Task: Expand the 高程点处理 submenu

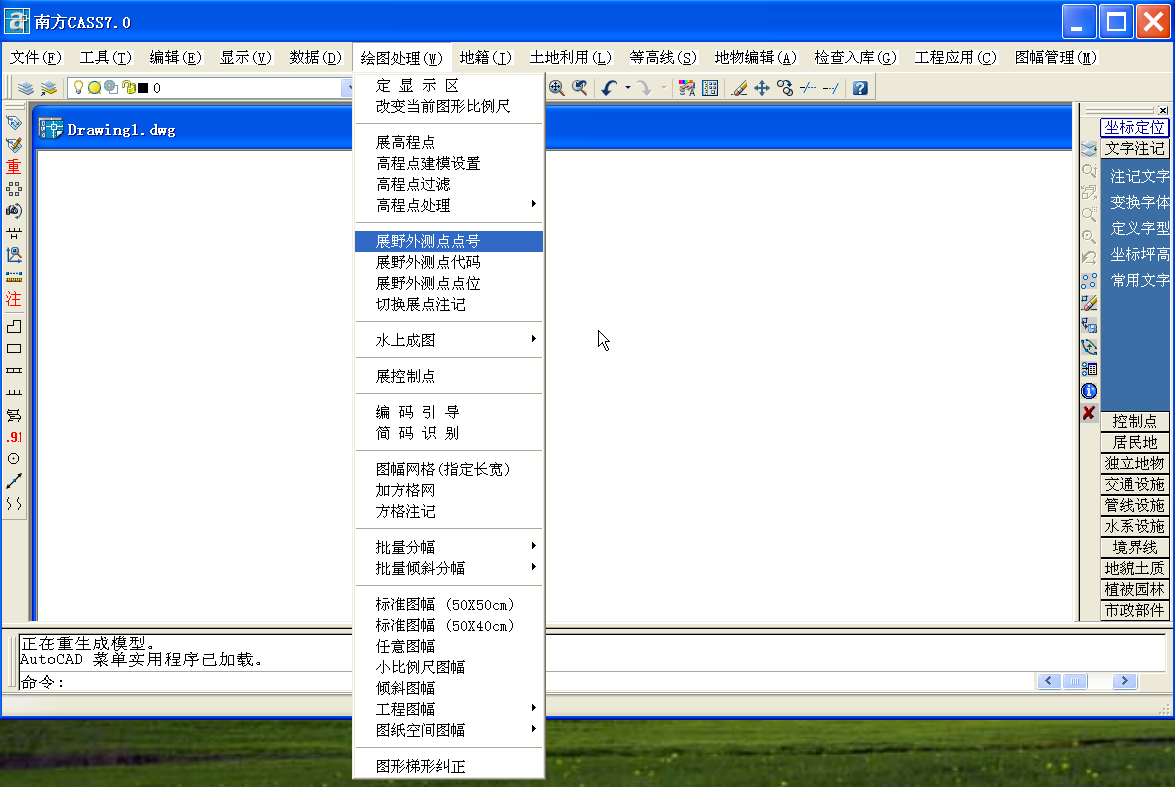Action: [450, 205]
